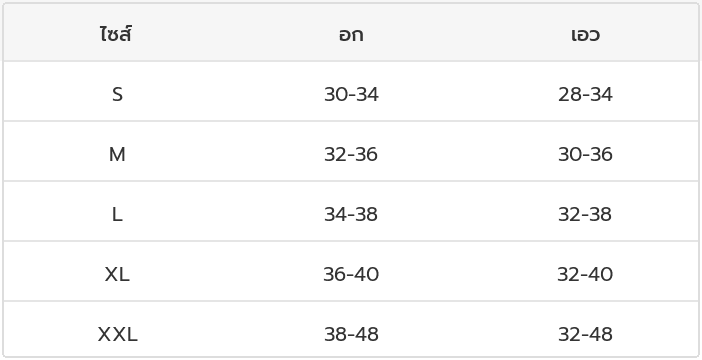Click waist value 28-34

coord(585,94)
